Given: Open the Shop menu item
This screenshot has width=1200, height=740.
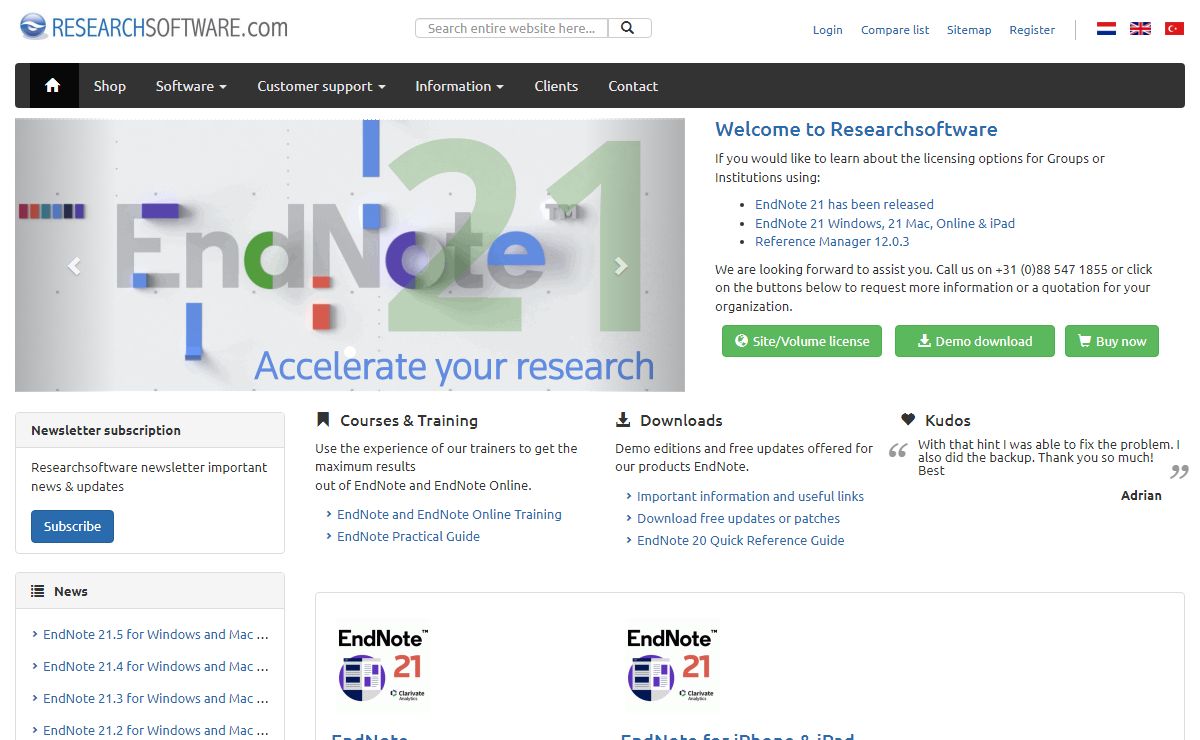Looking at the screenshot, I should tap(110, 86).
